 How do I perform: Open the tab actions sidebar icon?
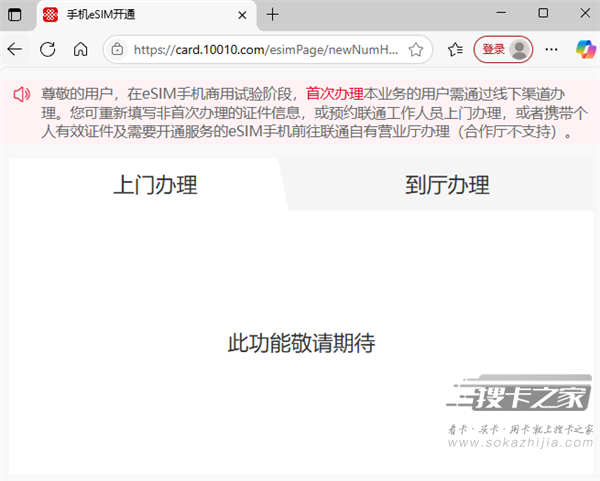[15, 15]
